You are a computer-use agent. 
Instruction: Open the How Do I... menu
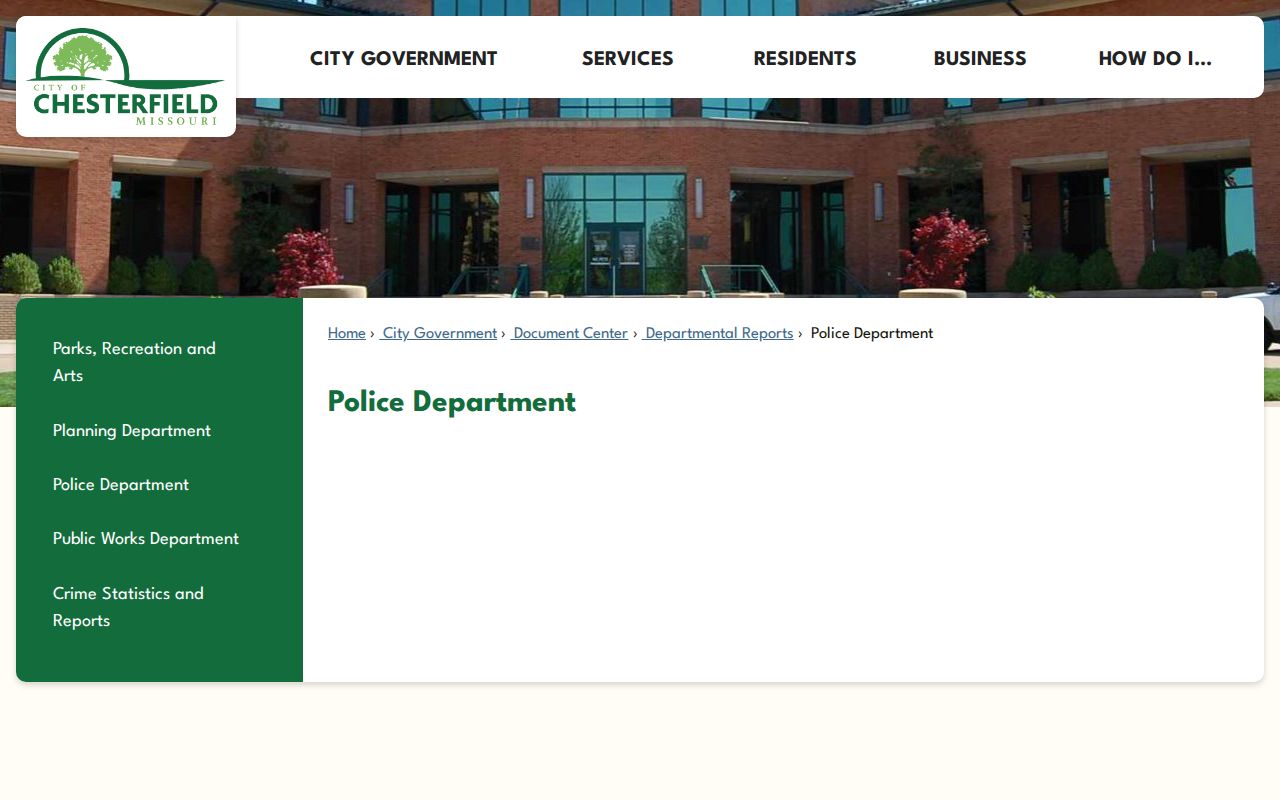click(x=1155, y=58)
